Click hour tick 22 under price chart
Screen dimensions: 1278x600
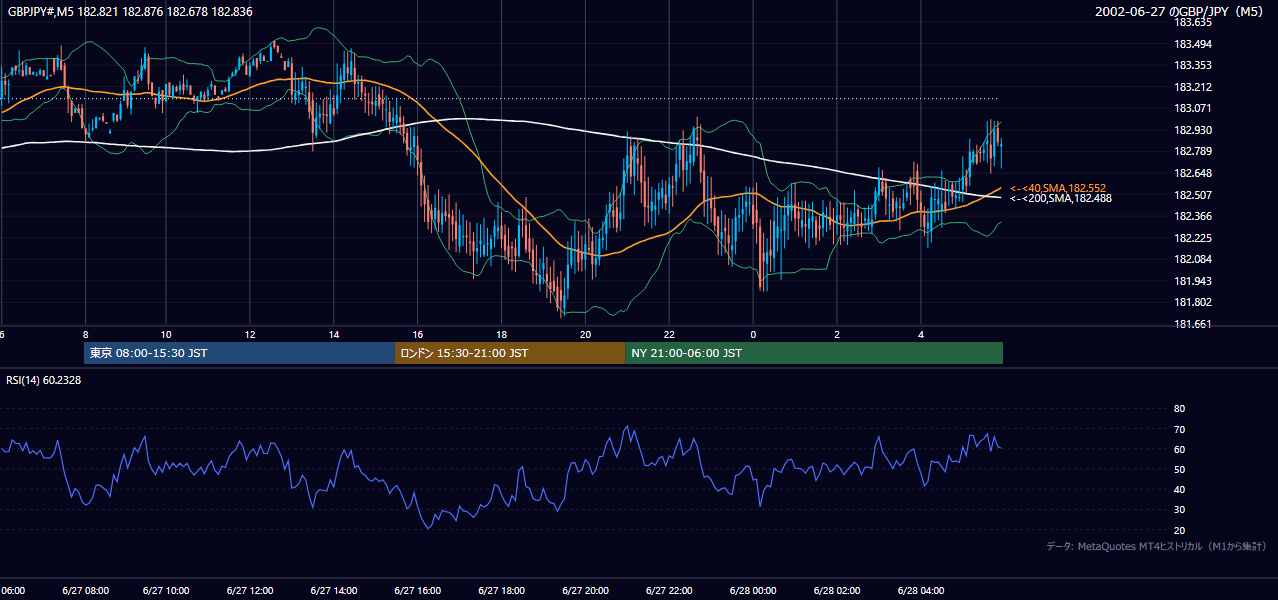pyautogui.click(x=669, y=334)
